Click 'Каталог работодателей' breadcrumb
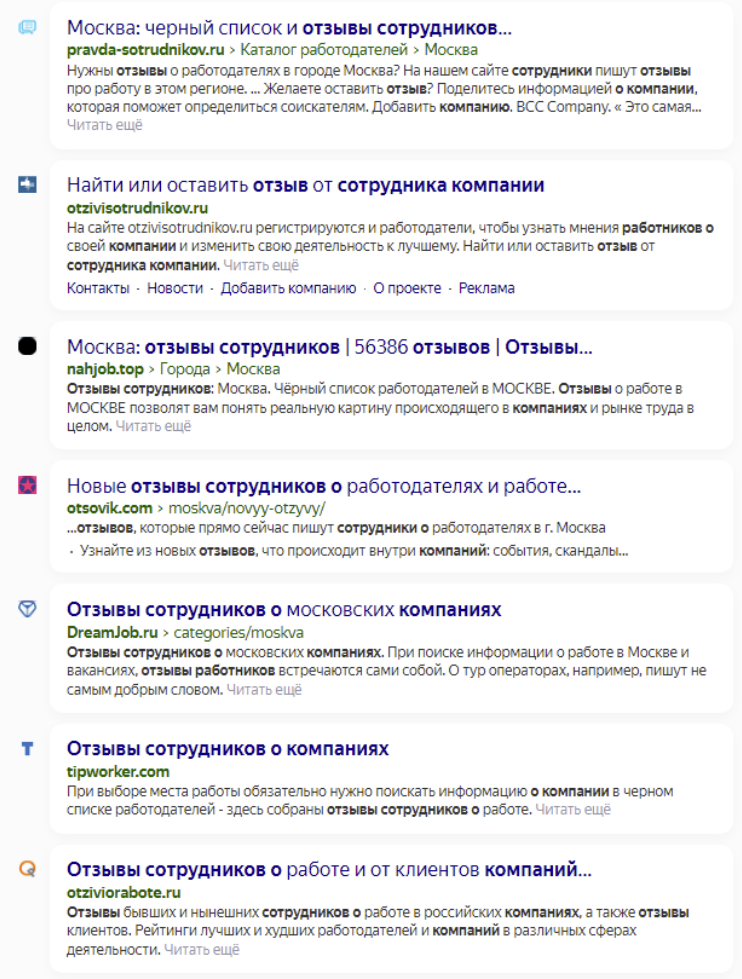 324,50
